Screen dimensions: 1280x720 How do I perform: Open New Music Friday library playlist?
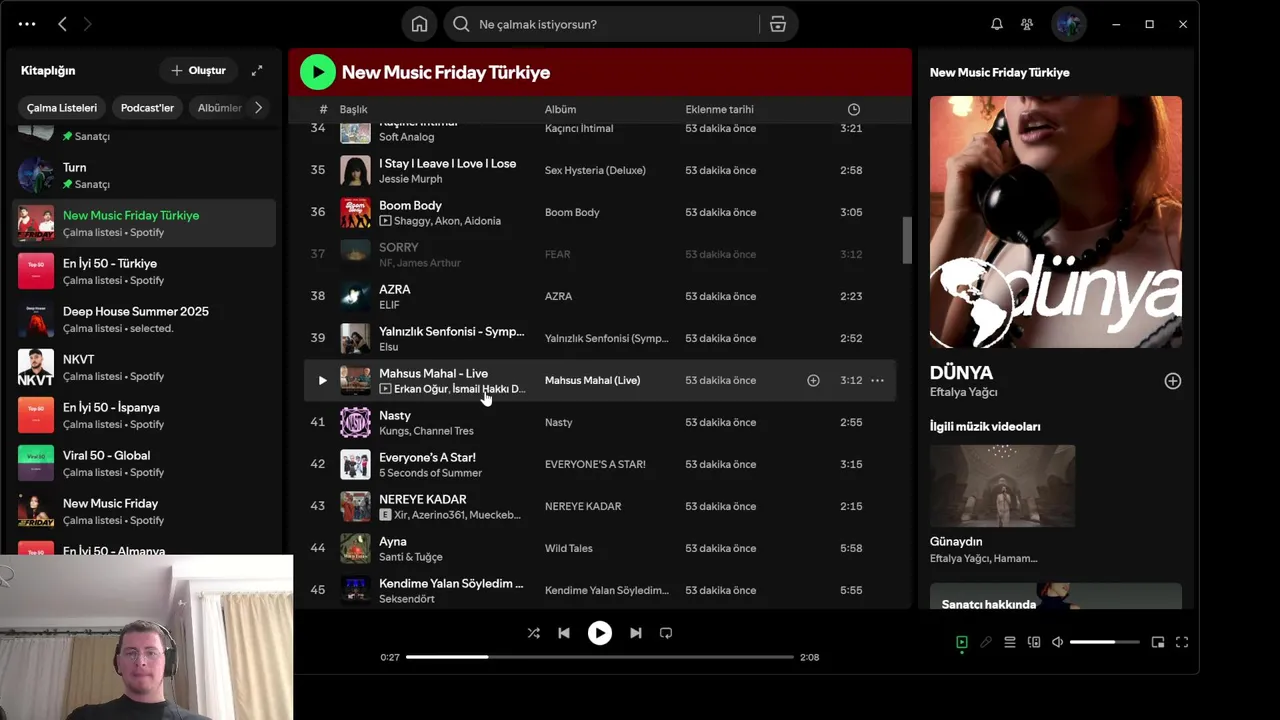(x=144, y=511)
